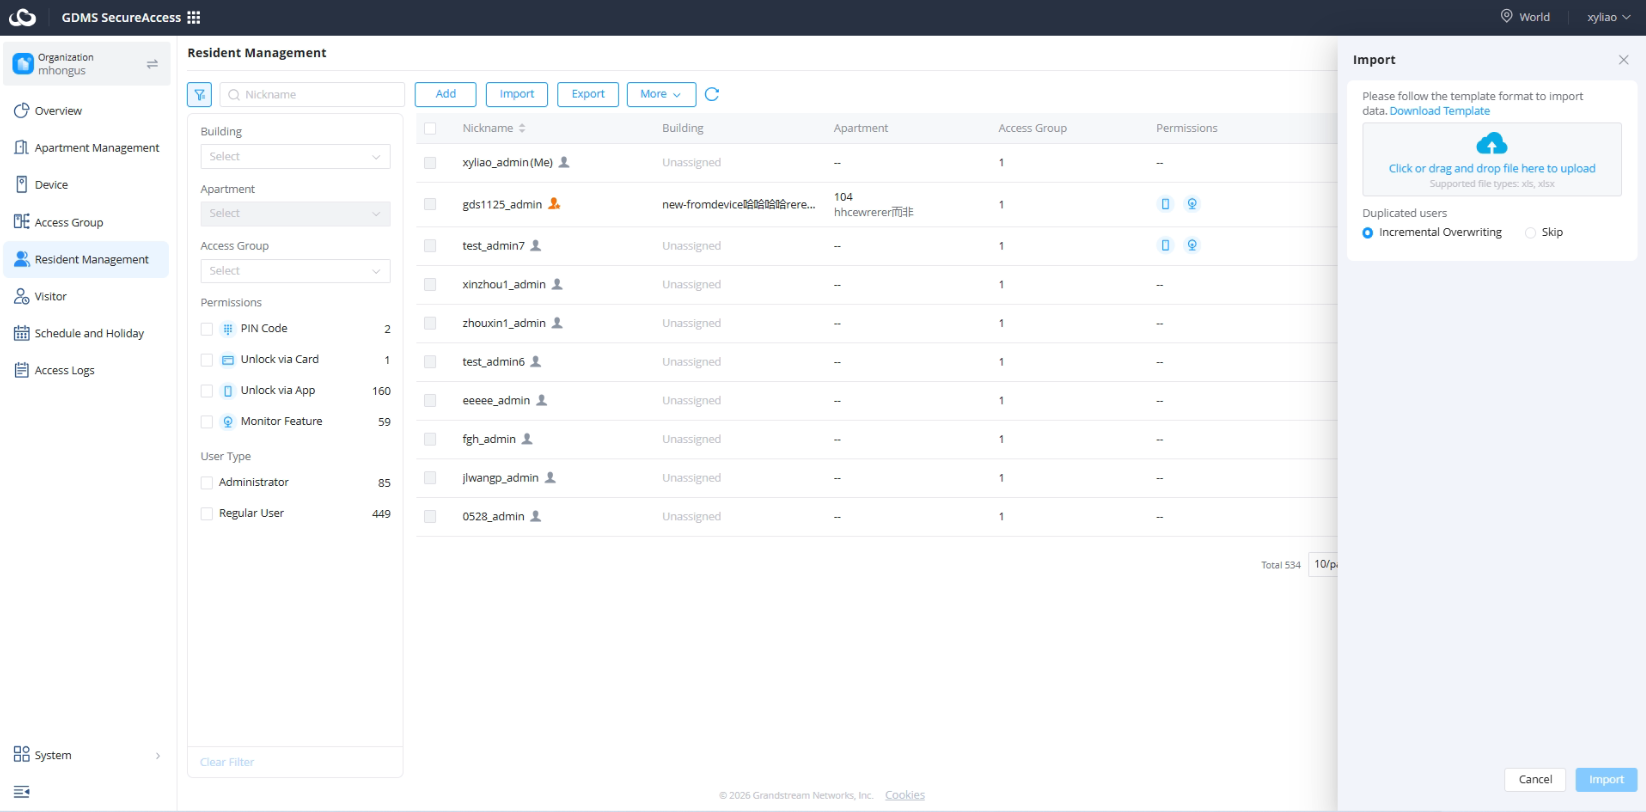
Task: Click the GDMS cloud logo icon
Action: pos(22,17)
